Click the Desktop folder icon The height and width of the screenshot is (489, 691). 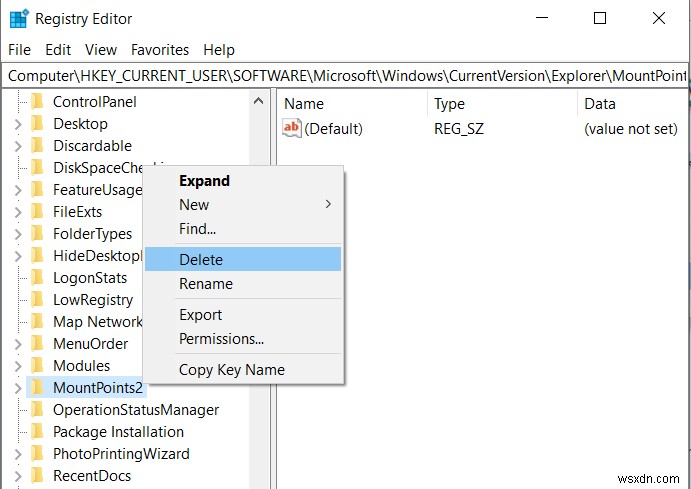38,124
